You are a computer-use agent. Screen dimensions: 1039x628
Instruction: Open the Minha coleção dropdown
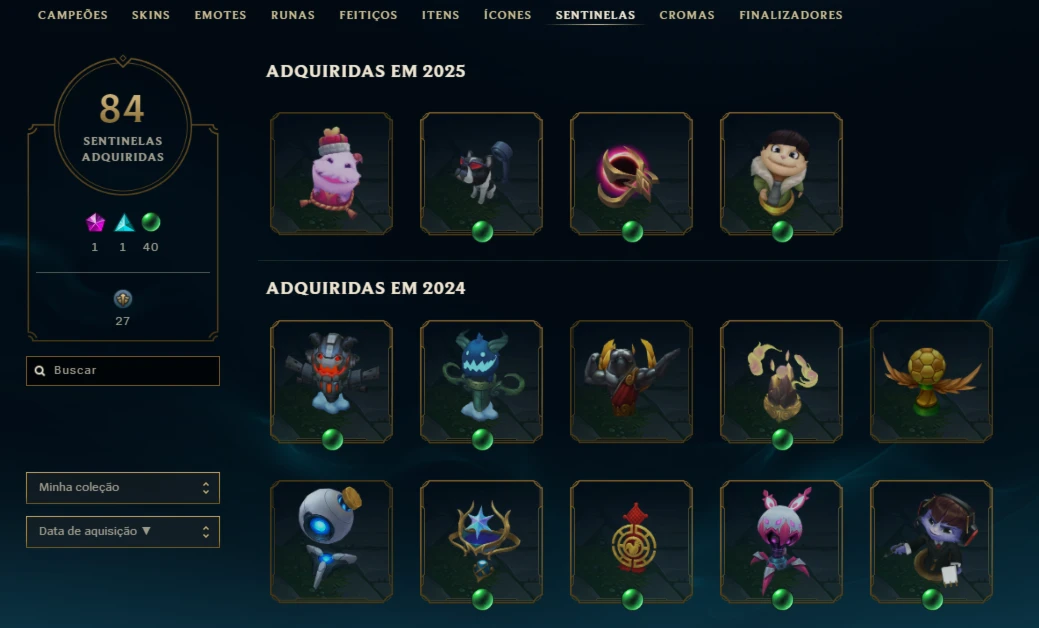point(123,488)
